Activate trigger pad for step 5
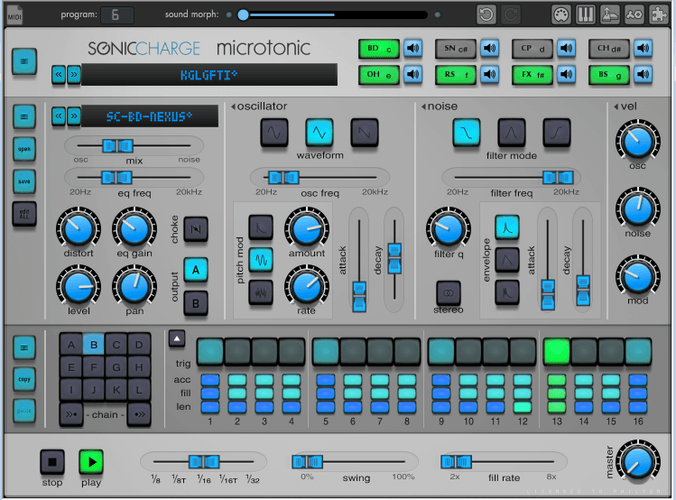This screenshot has height=500, width=676. 326,351
